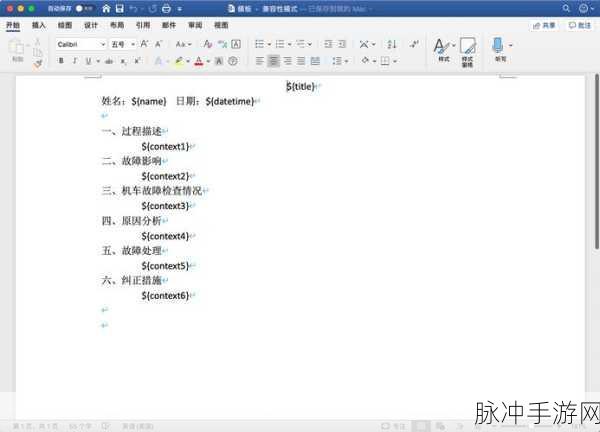Click the phonetic guide icon
Image resolution: width=600 pixels, height=432 pixels.
point(222,44)
